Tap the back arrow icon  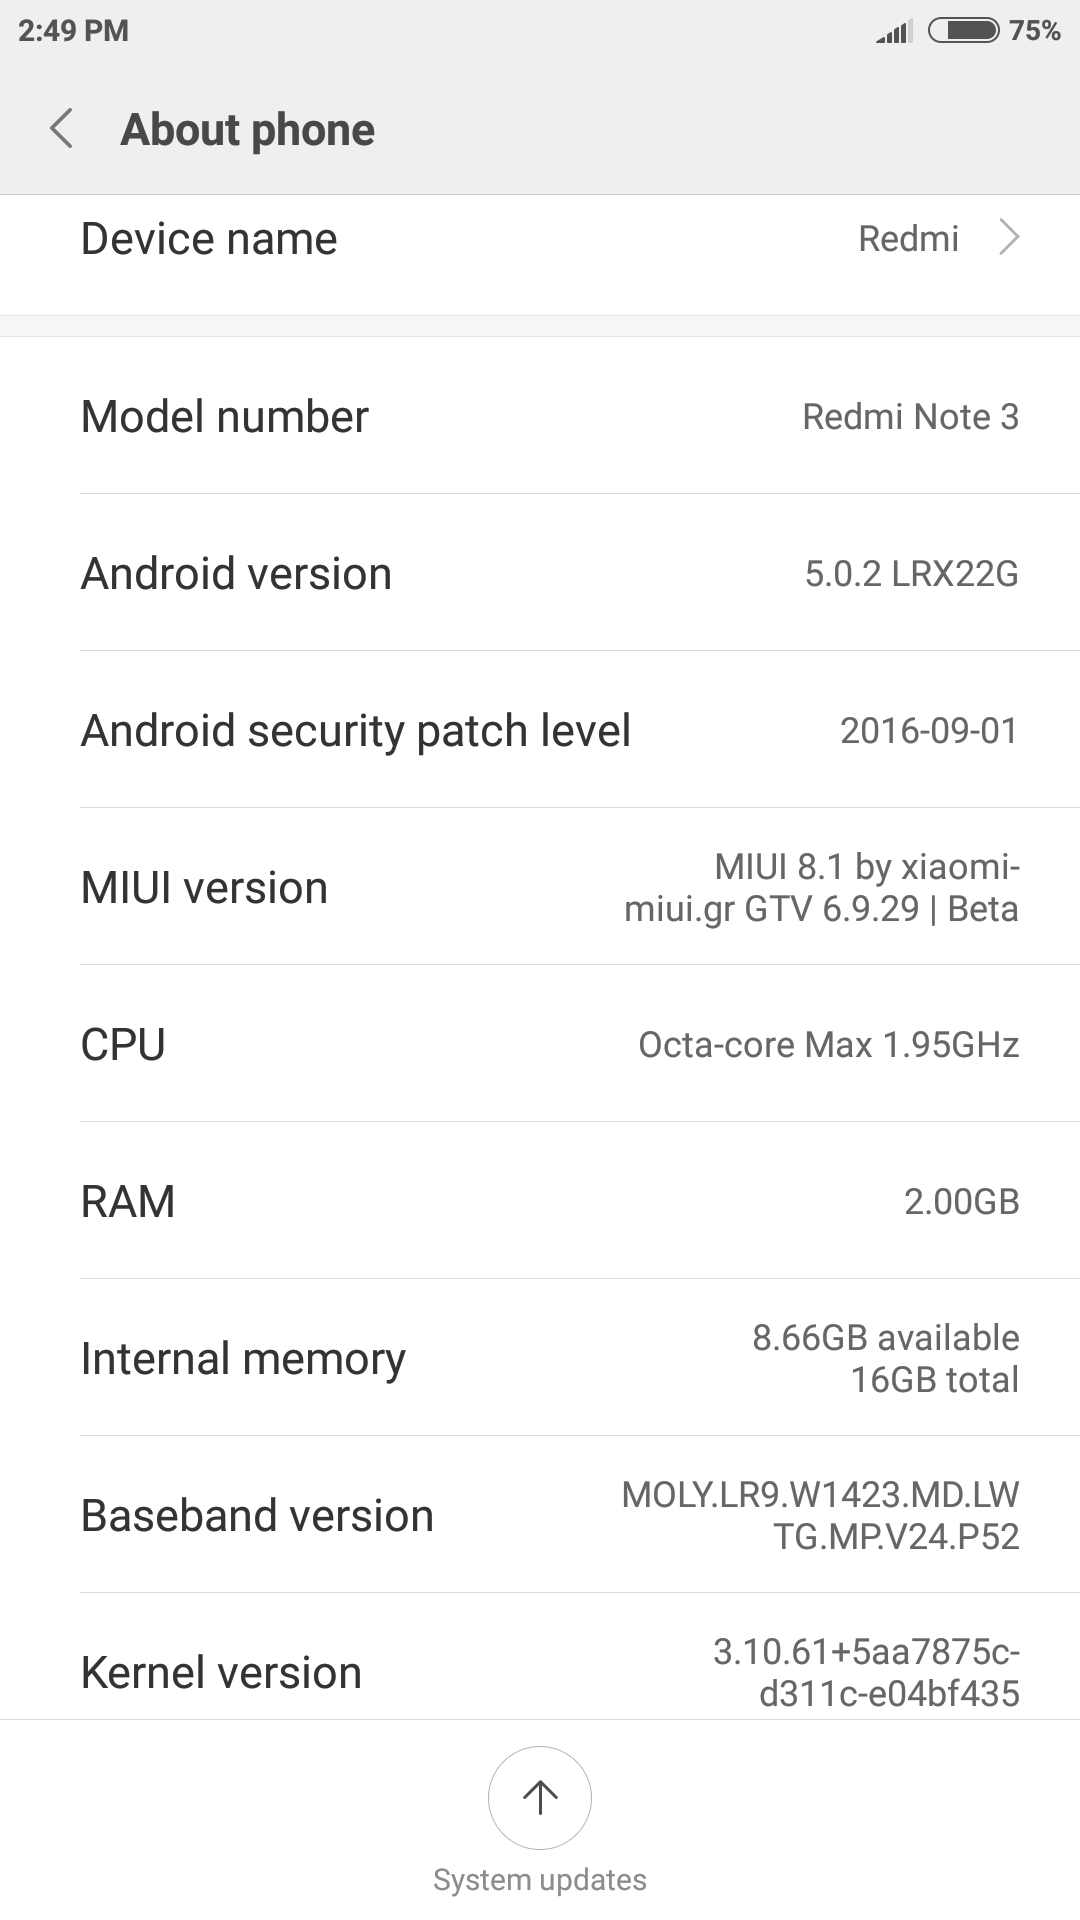click(62, 129)
